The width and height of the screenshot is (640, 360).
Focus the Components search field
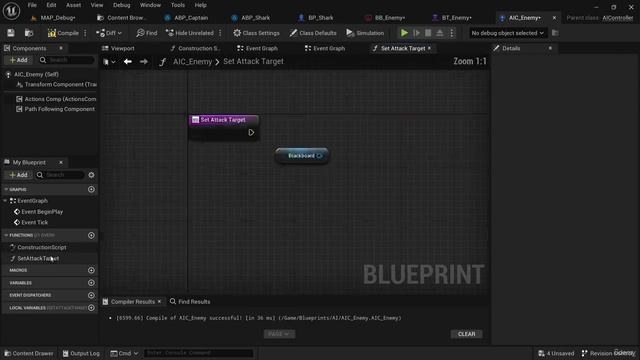pos(67,60)
